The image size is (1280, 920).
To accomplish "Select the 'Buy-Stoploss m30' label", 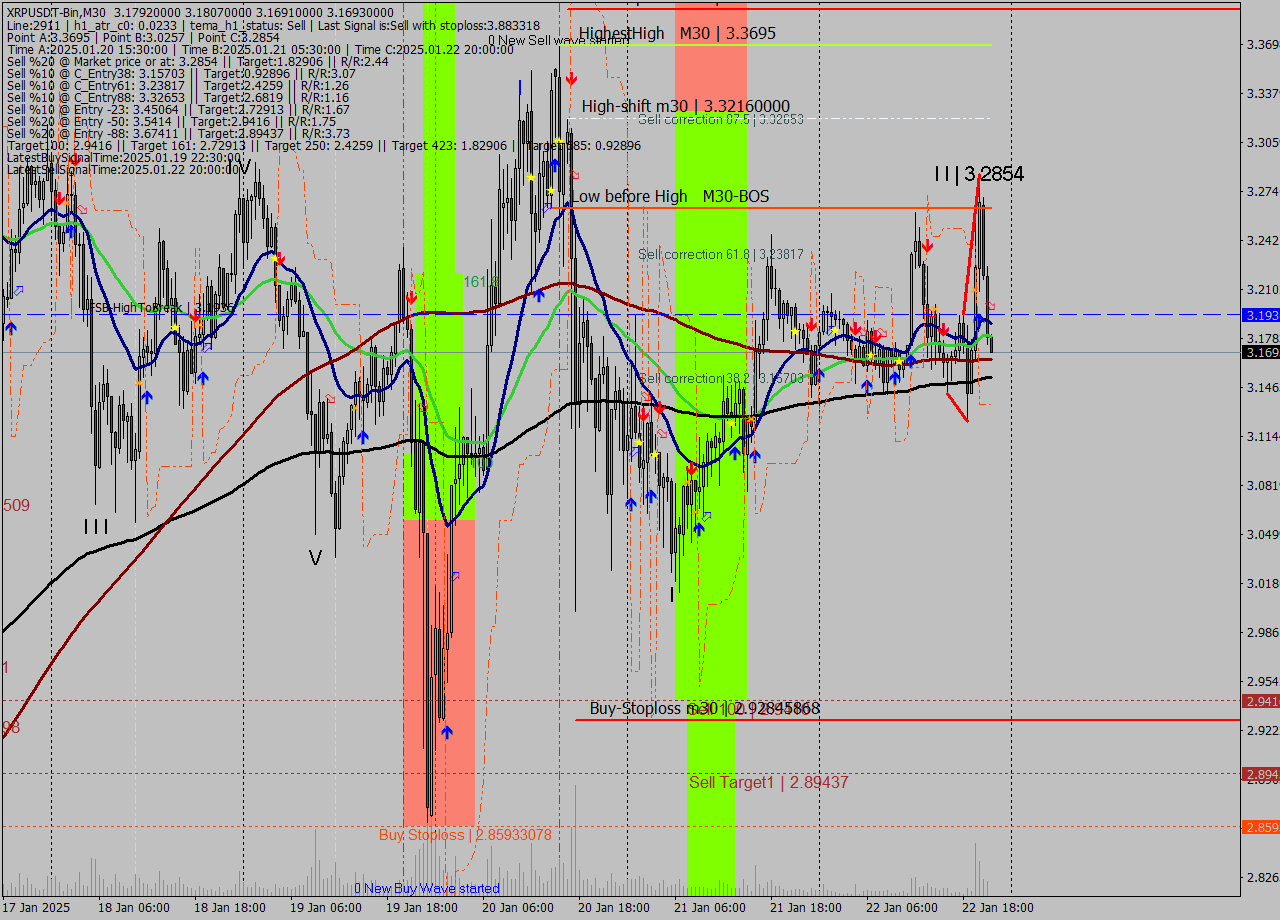I will point(705,708).
